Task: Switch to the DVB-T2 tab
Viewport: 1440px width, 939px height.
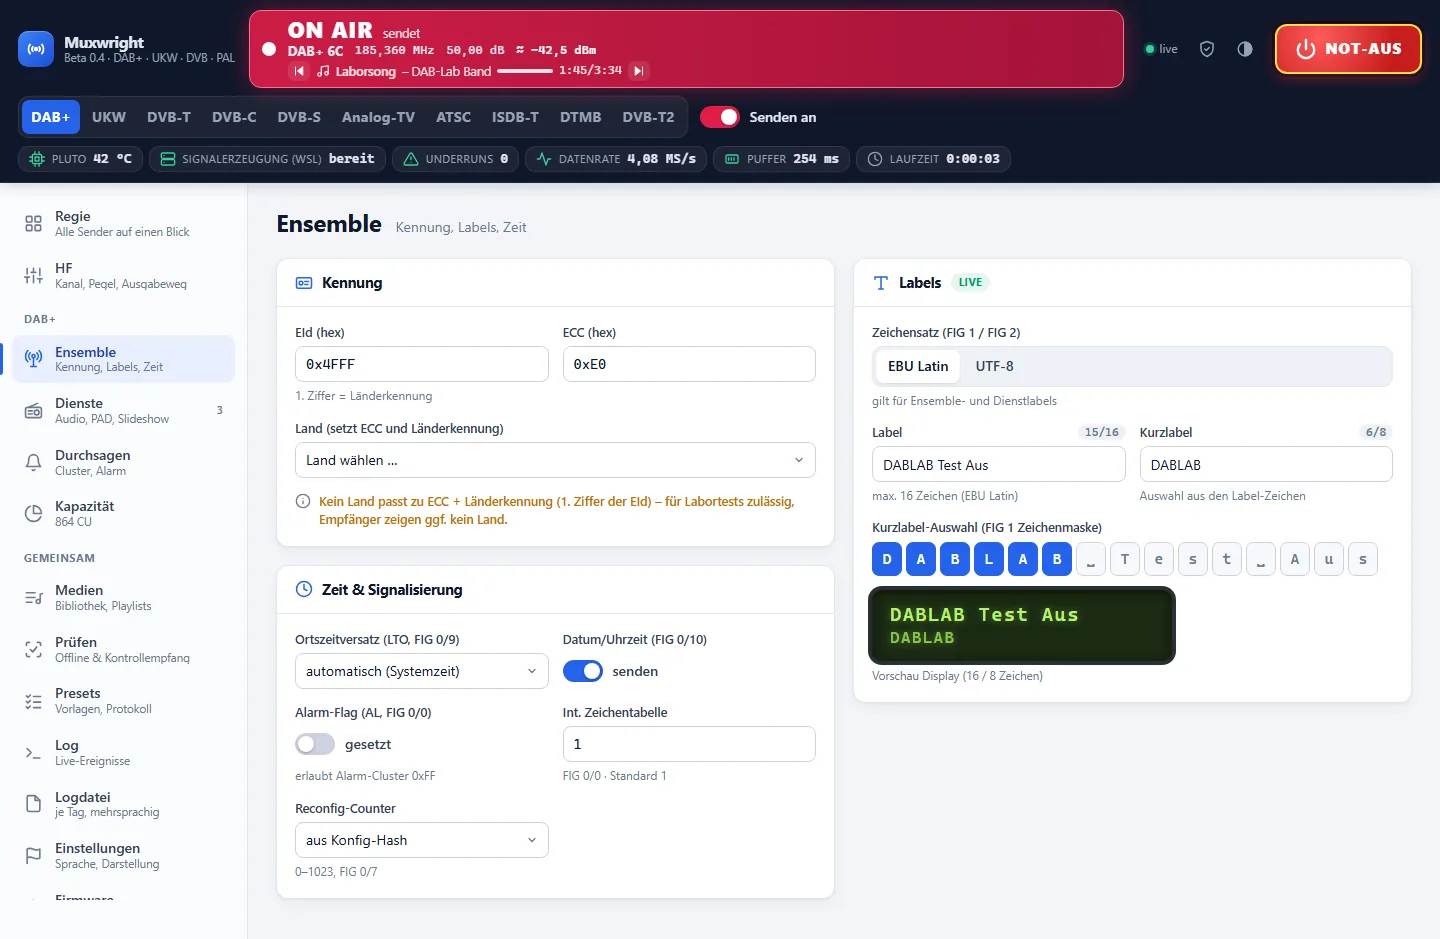Action: [x=648, y=117]
